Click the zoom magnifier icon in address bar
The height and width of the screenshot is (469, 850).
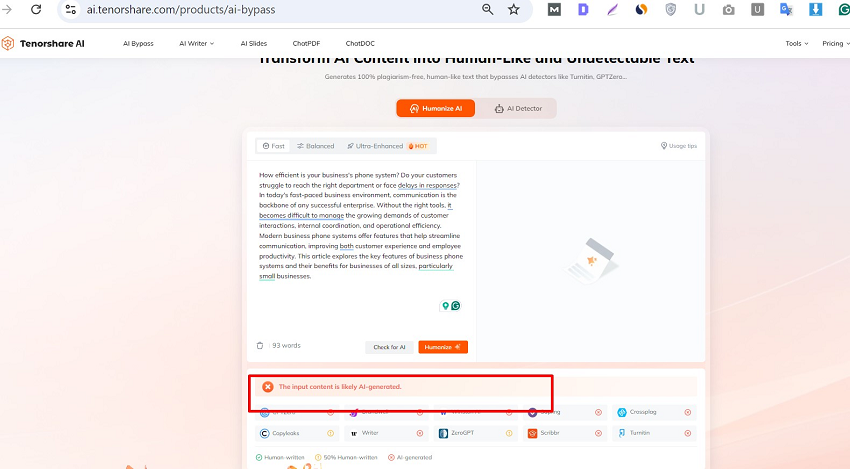487,9
